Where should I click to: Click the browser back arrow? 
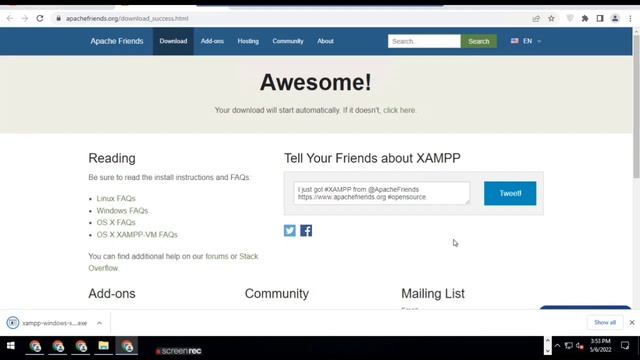point(10,18)
